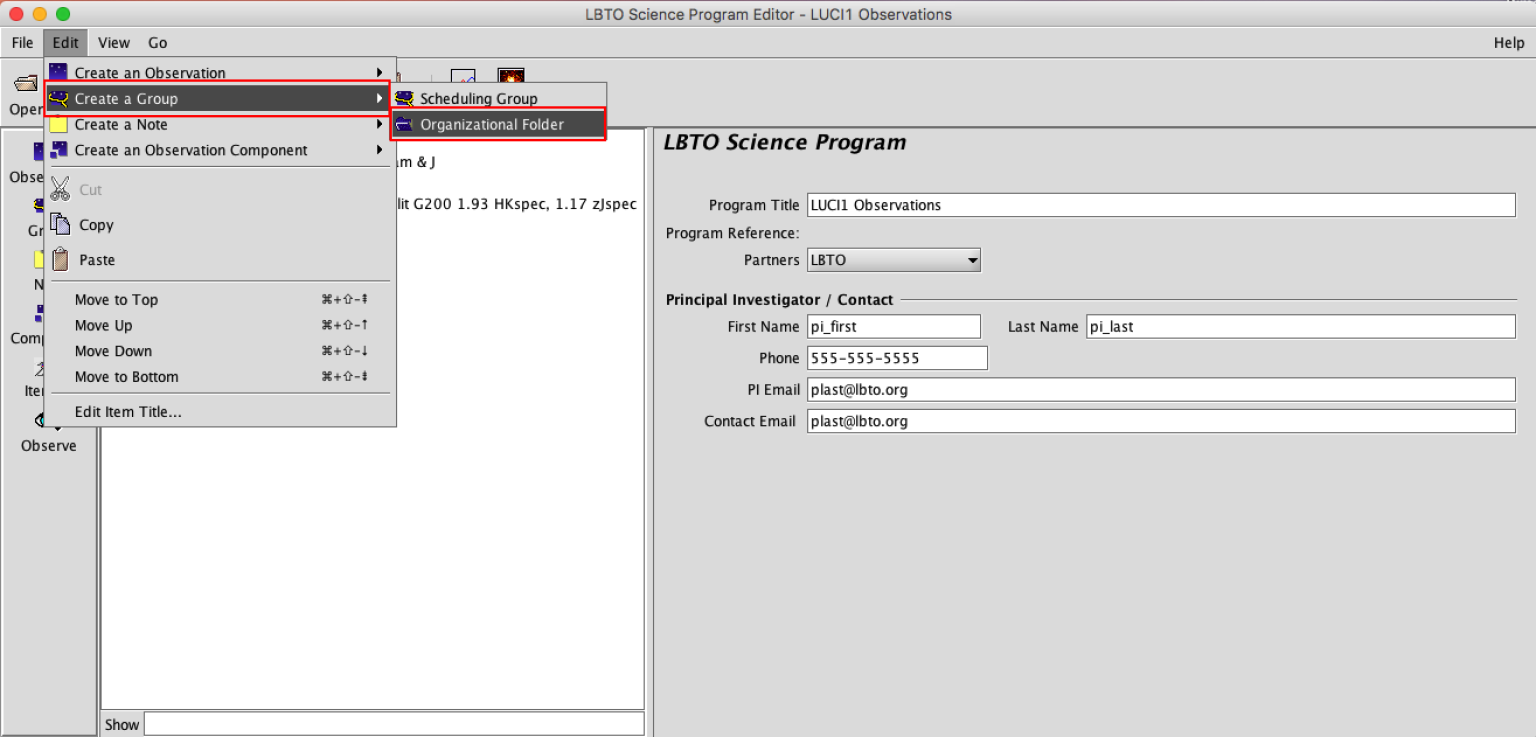Expand Create an Observation Component submenu

pyautogui.click(x=219, y=150)
